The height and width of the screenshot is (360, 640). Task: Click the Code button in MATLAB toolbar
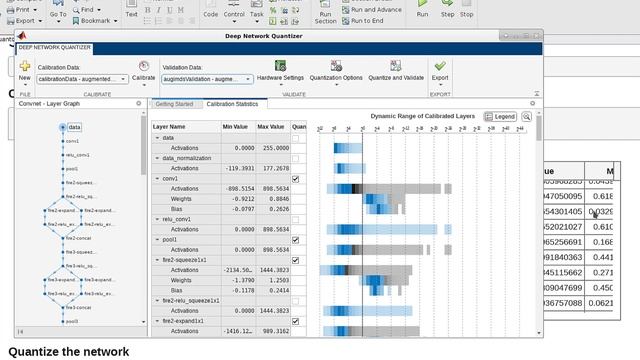(211, 9)
